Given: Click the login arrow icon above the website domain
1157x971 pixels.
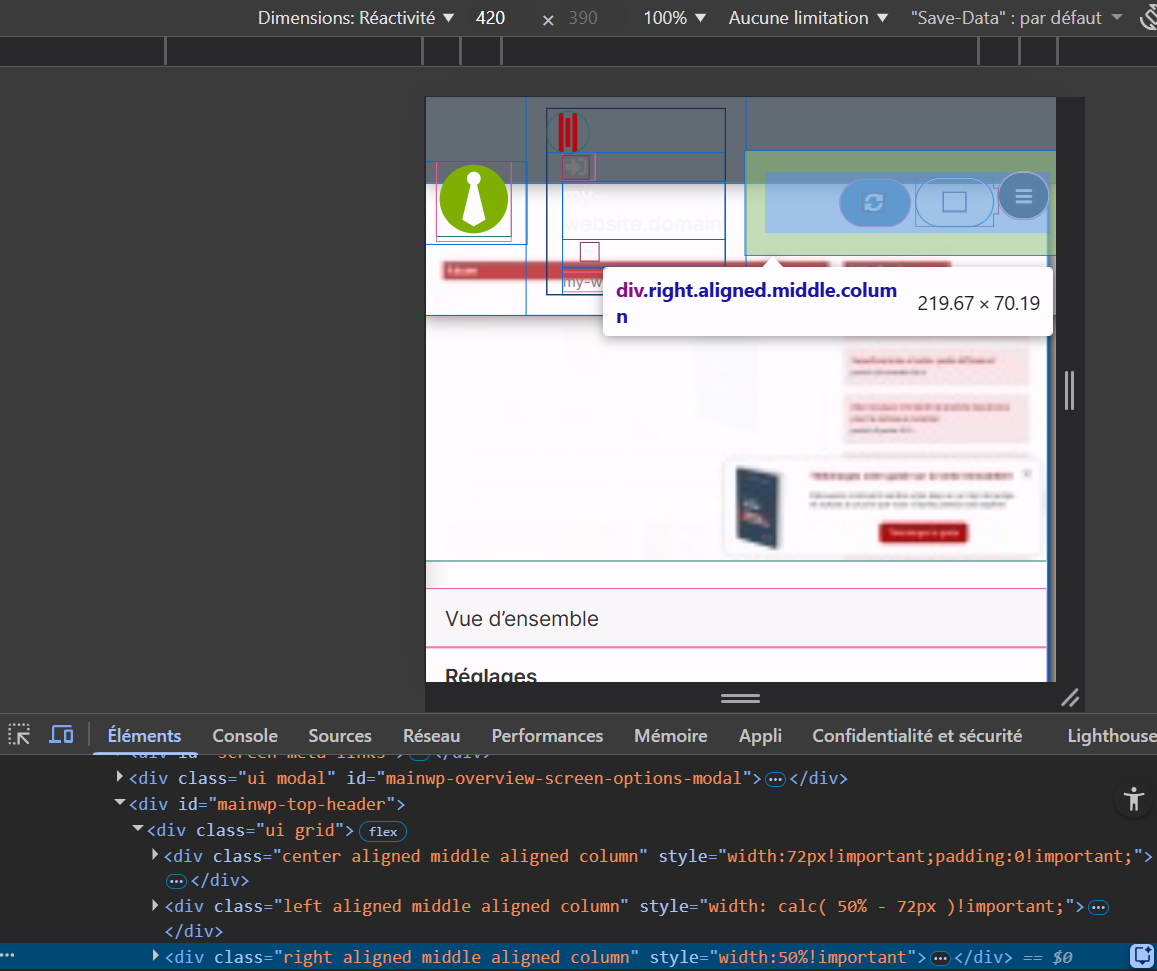Looking at the screenshot, I should tap(577, 167).
